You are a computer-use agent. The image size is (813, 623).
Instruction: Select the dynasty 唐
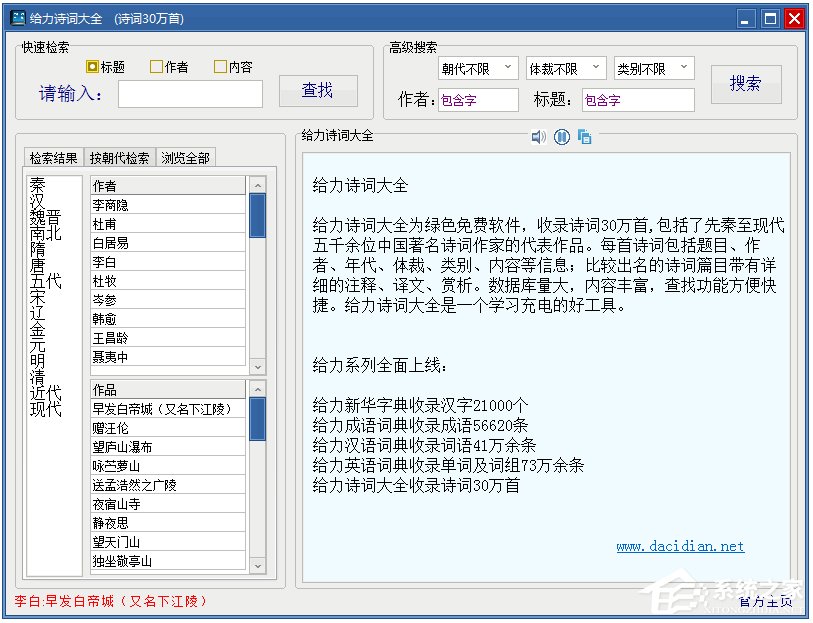coord(38,265)
